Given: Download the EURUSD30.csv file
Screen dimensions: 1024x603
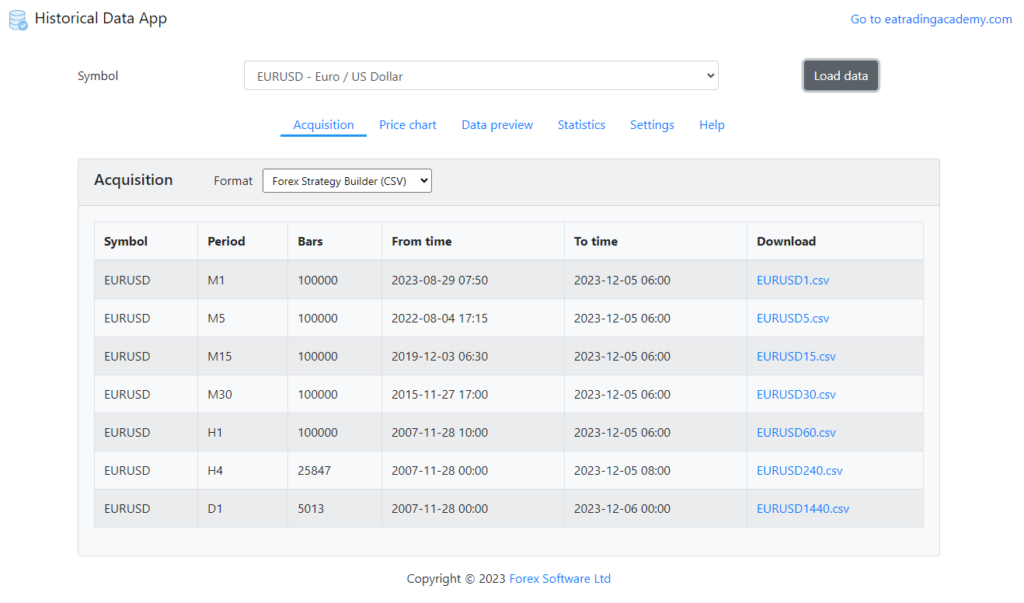Looking at the screenshot, I should [x=795, y=394].
